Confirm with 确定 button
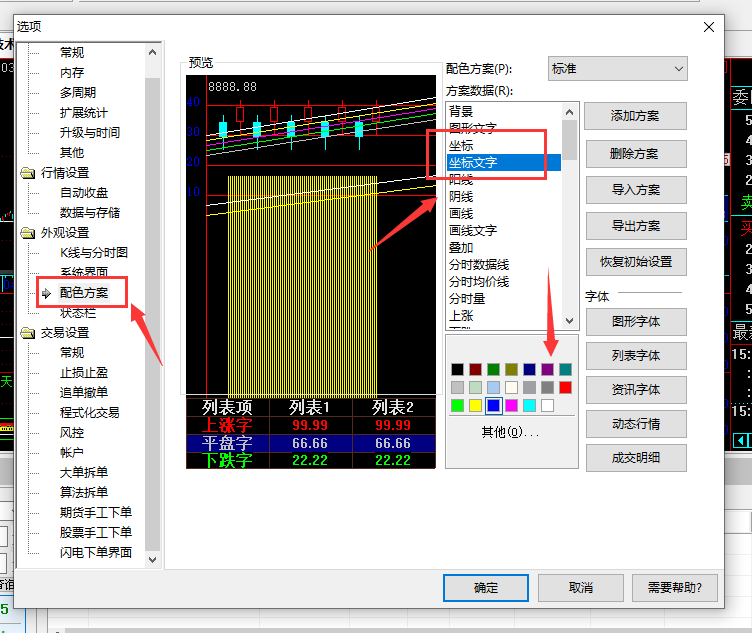 (486, 588)
